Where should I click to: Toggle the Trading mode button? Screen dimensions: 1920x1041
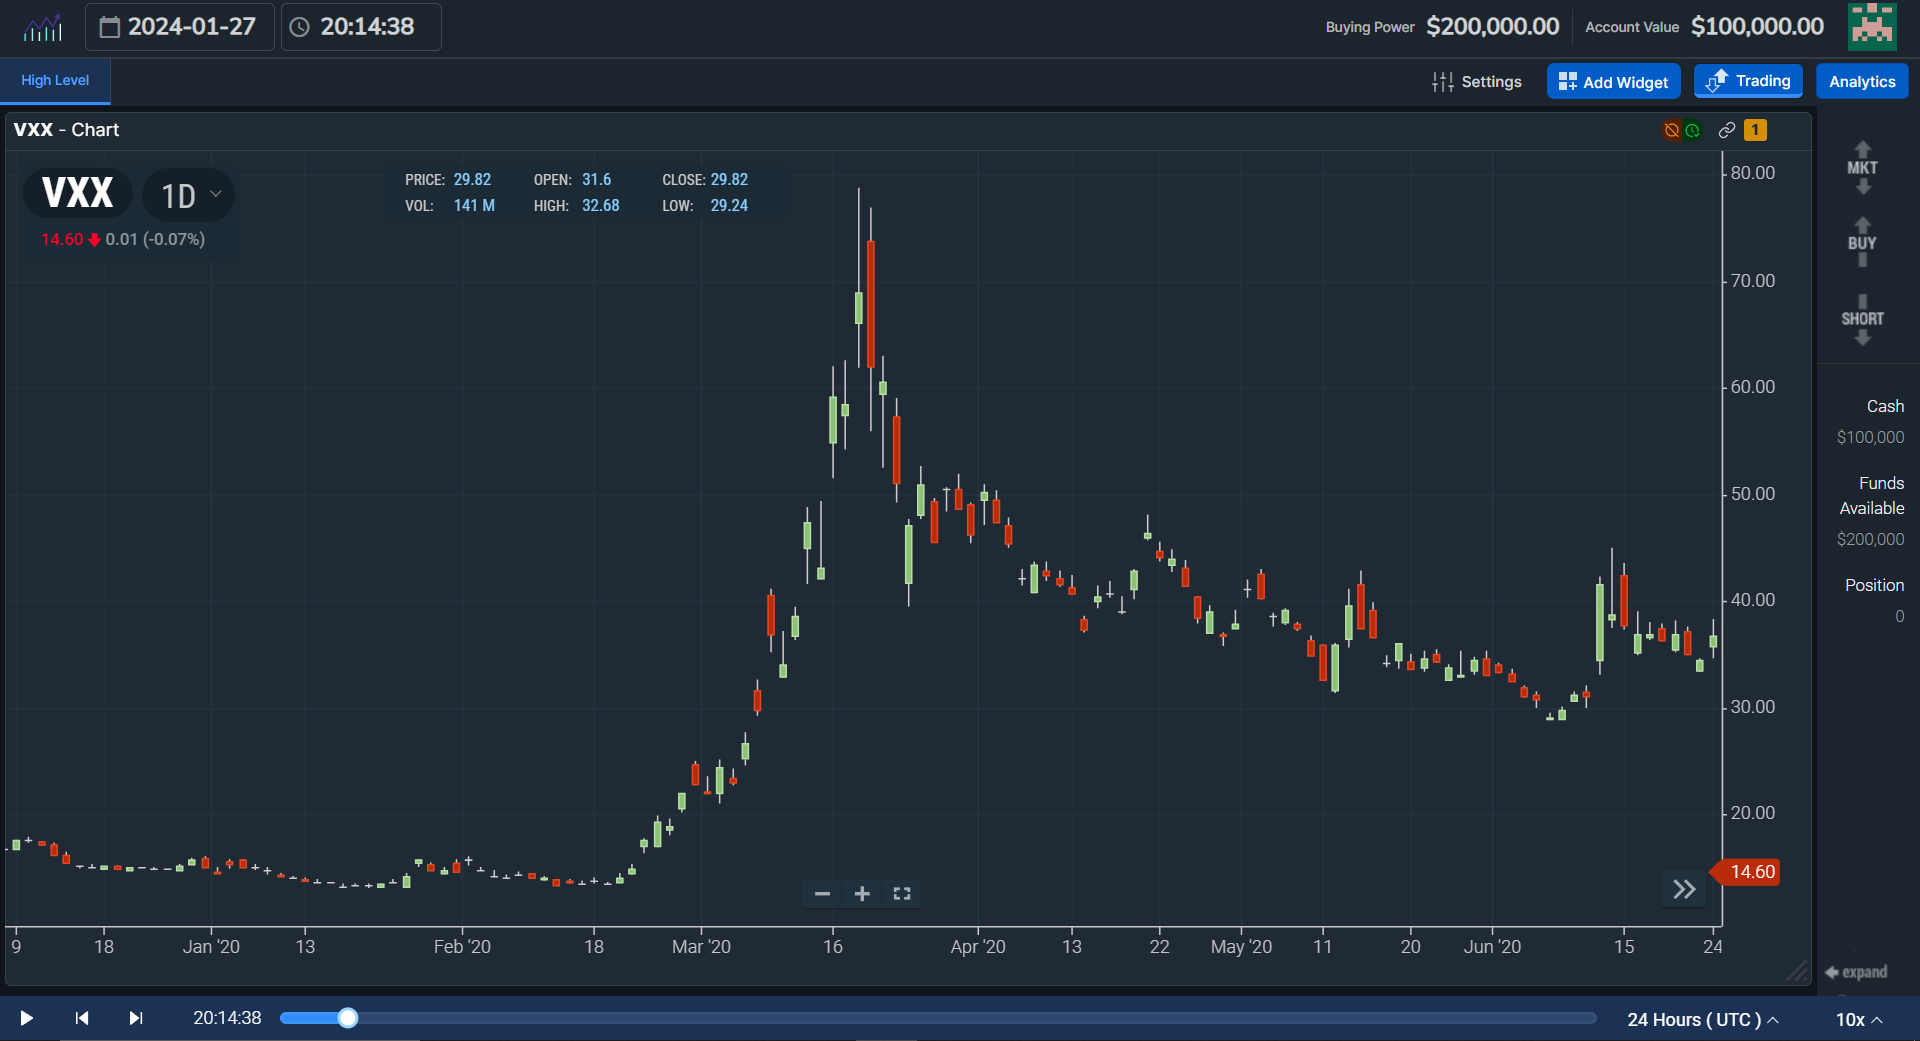[x=1747, y=81]
